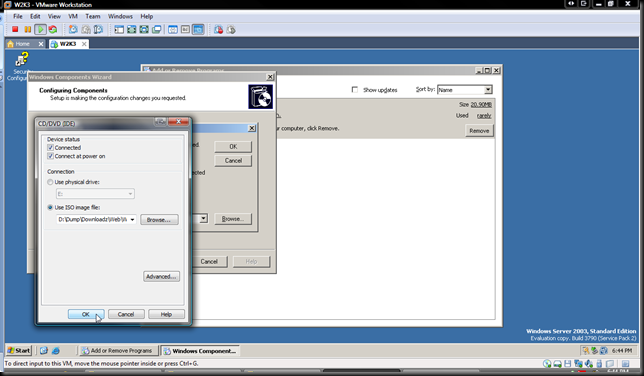This screenshot has height=376, width=644.
Task: Click the Reset VM toolbar icon
Action: click(x=53, y=30)
